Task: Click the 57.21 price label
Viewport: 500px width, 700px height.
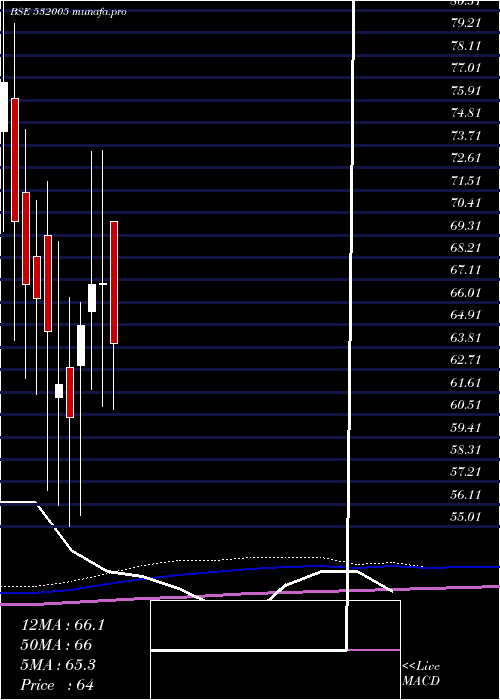Action: (466, 471)
